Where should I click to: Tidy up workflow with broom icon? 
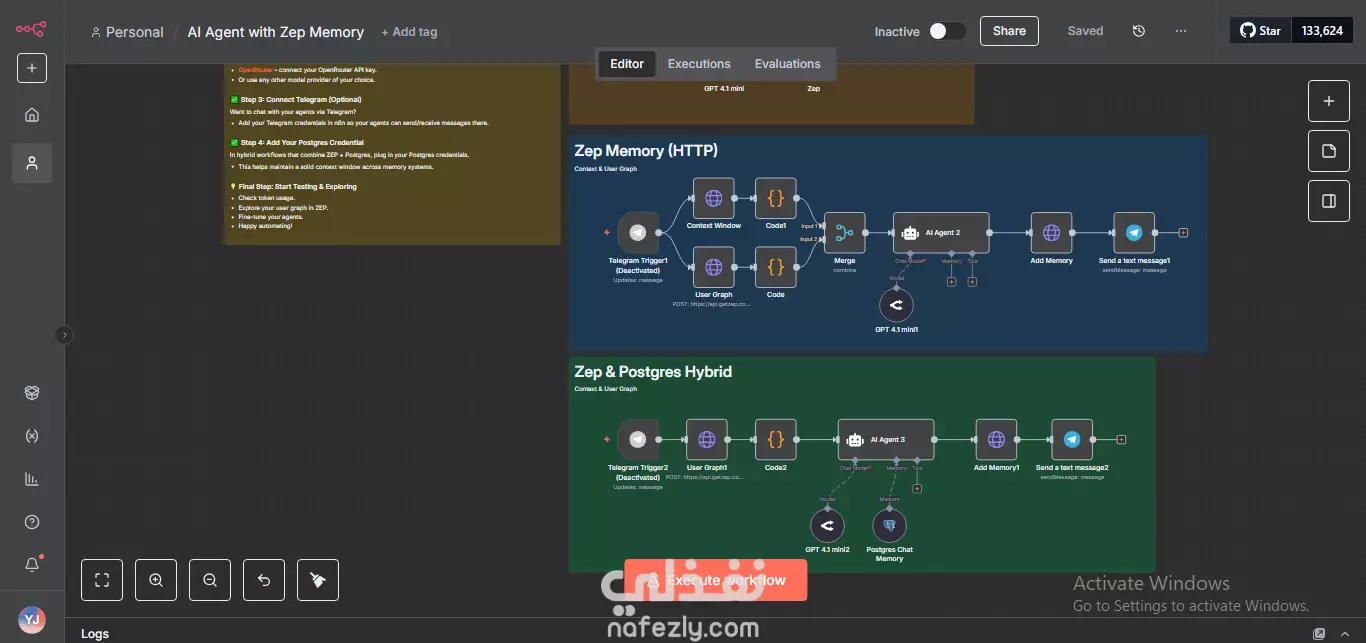318,580
